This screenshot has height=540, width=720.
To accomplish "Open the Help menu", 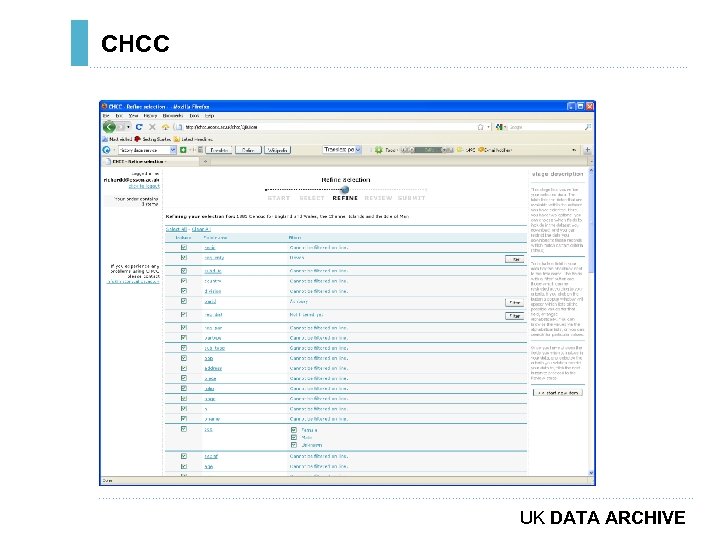I will click(x=209, y=116).
